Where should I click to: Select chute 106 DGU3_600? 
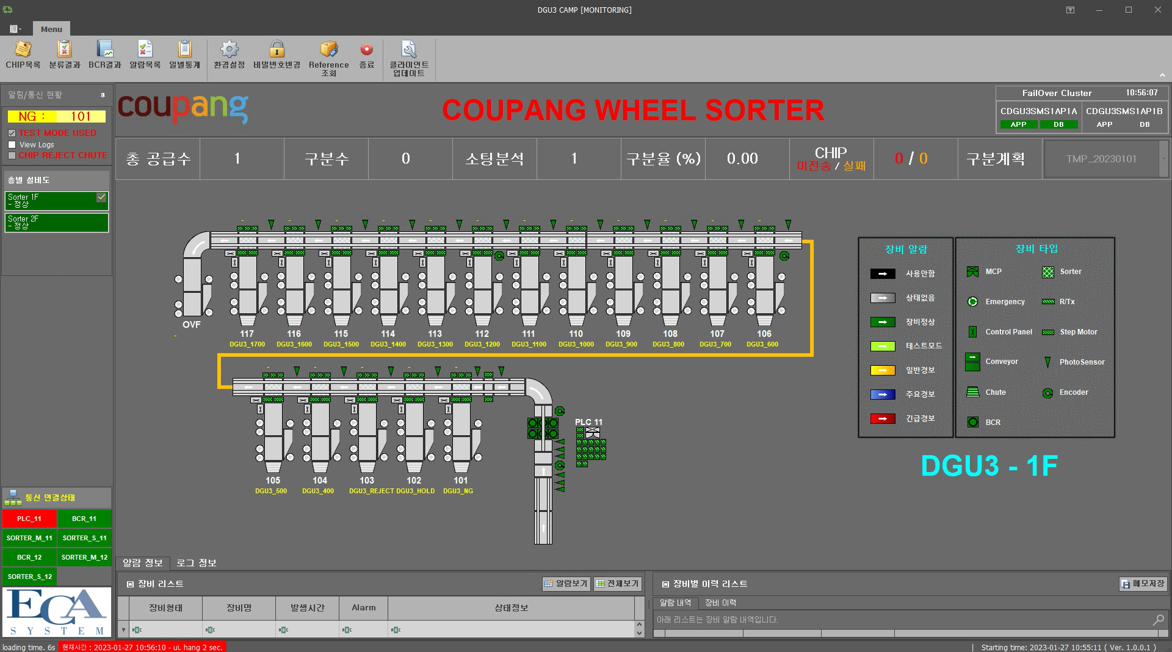click(x=764, y=290)
